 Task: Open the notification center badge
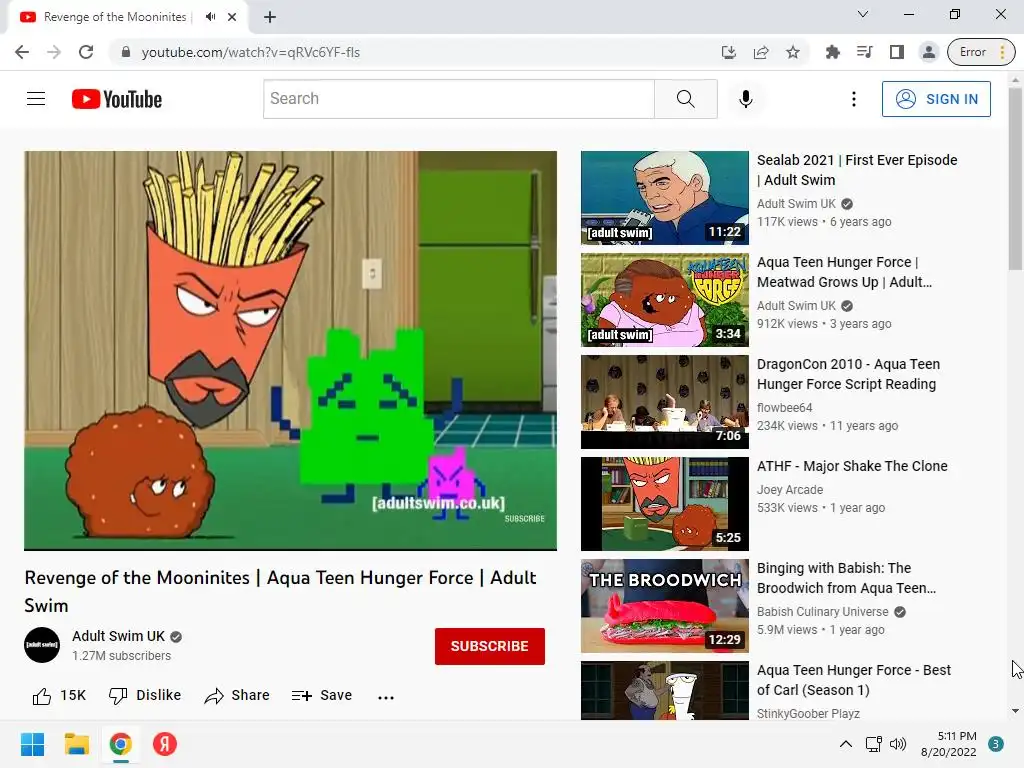[996, 744]
